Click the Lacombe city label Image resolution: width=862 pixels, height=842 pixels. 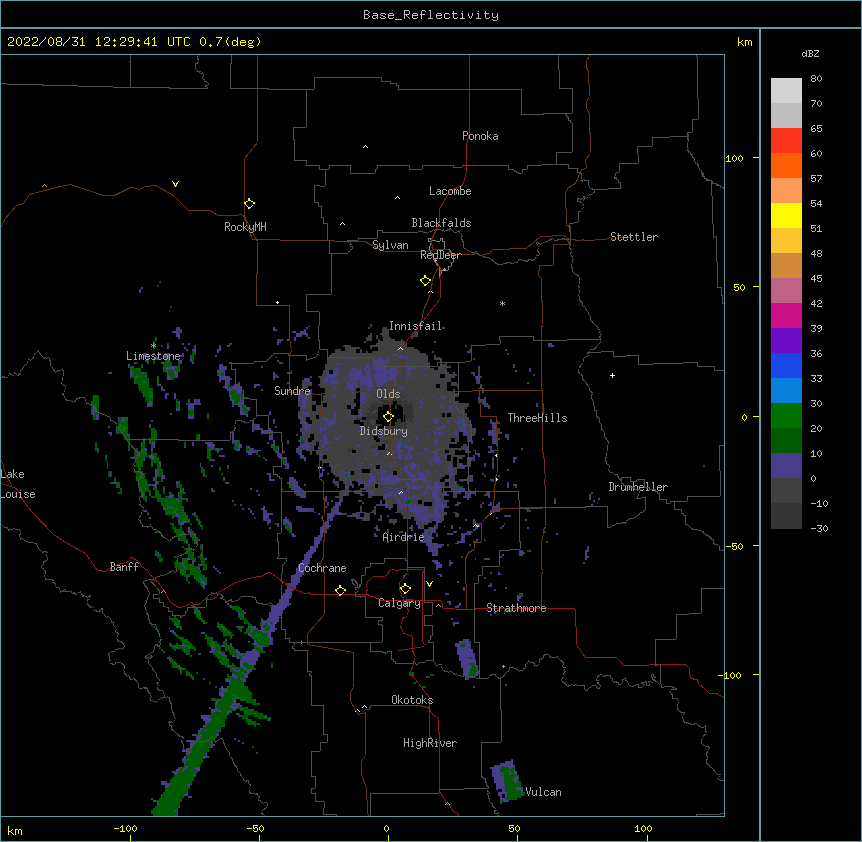pos(450,191)
